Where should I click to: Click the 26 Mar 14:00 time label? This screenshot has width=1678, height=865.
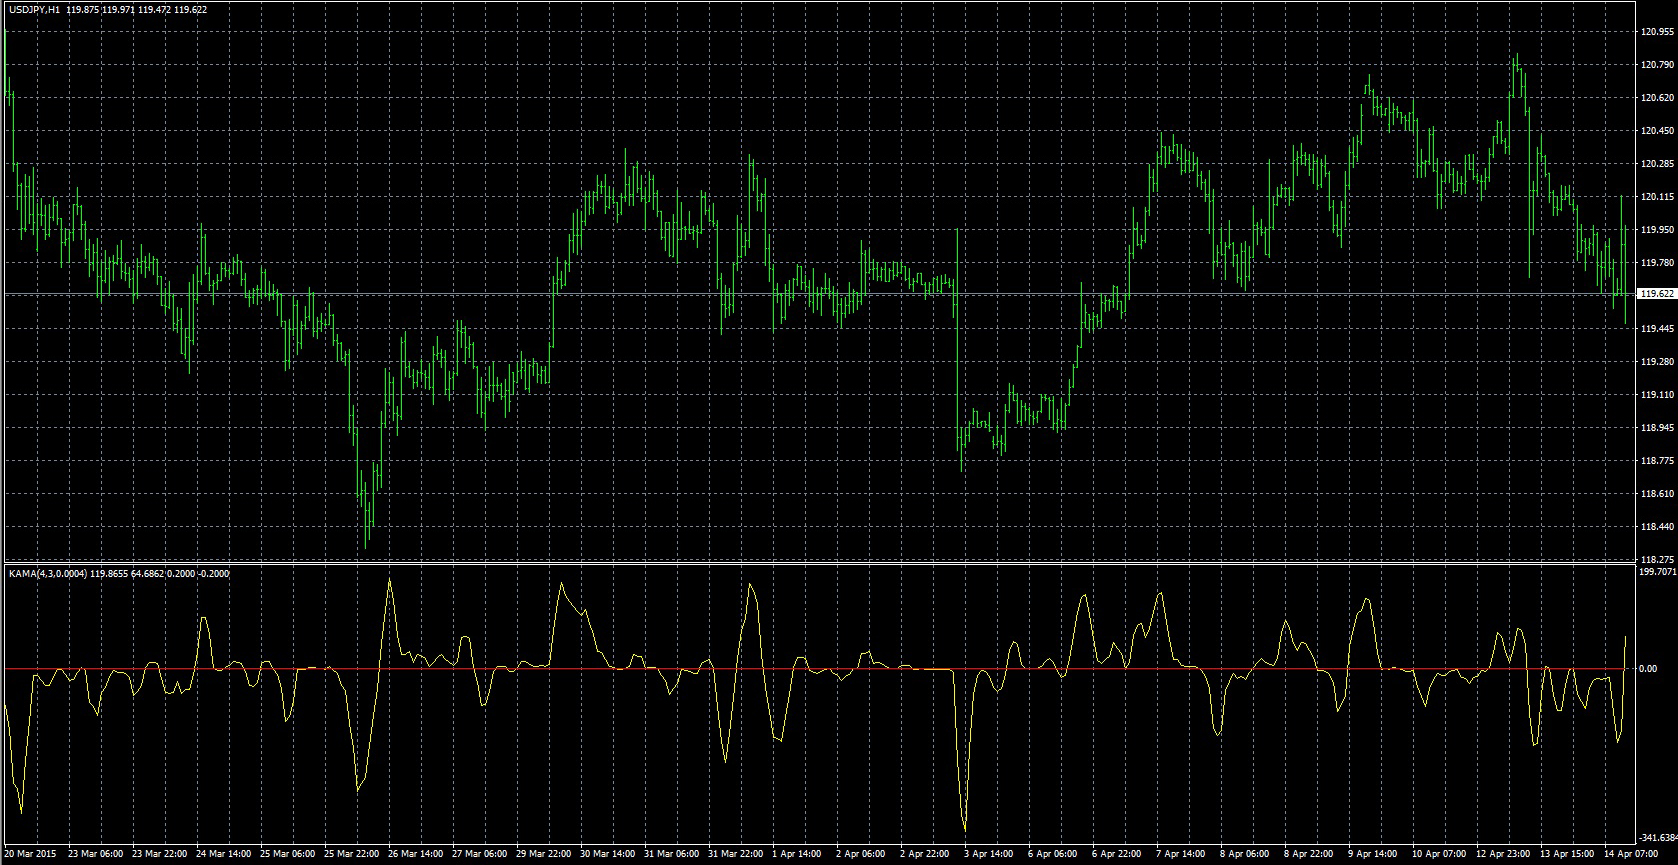[x=414, y=854]
